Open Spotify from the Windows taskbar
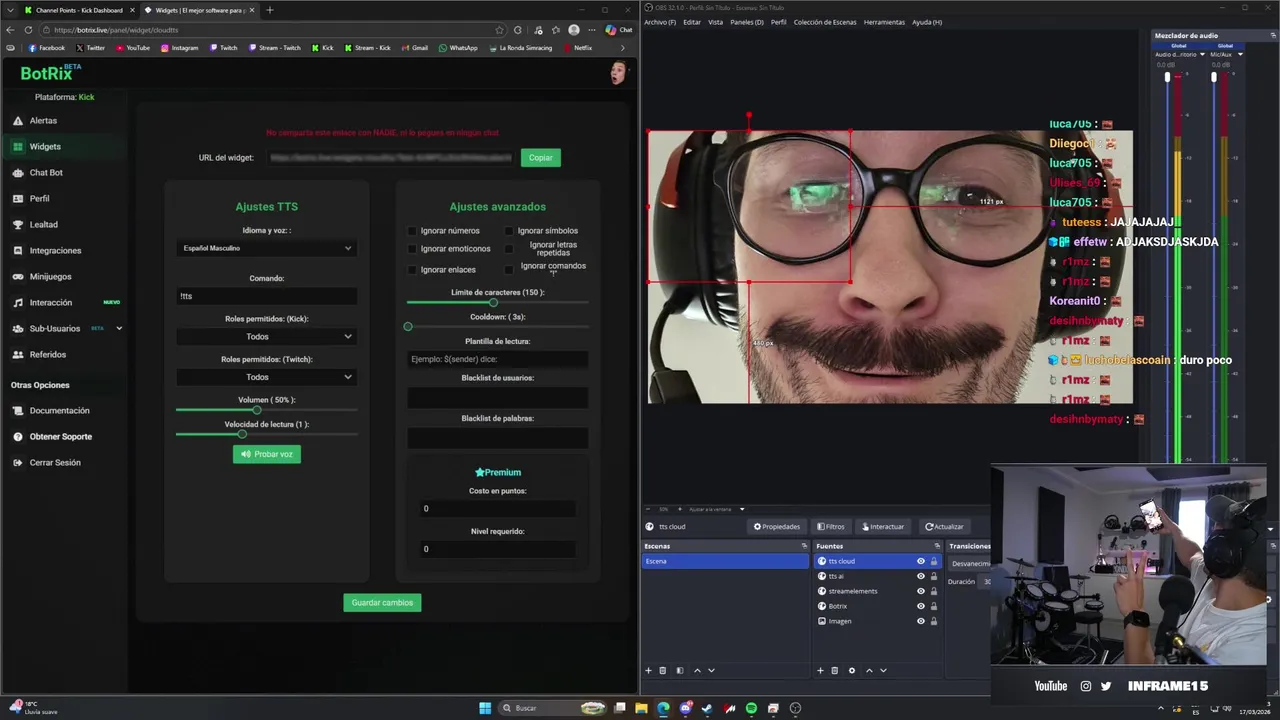This screenshot has height=720, width=1280. 751,708
